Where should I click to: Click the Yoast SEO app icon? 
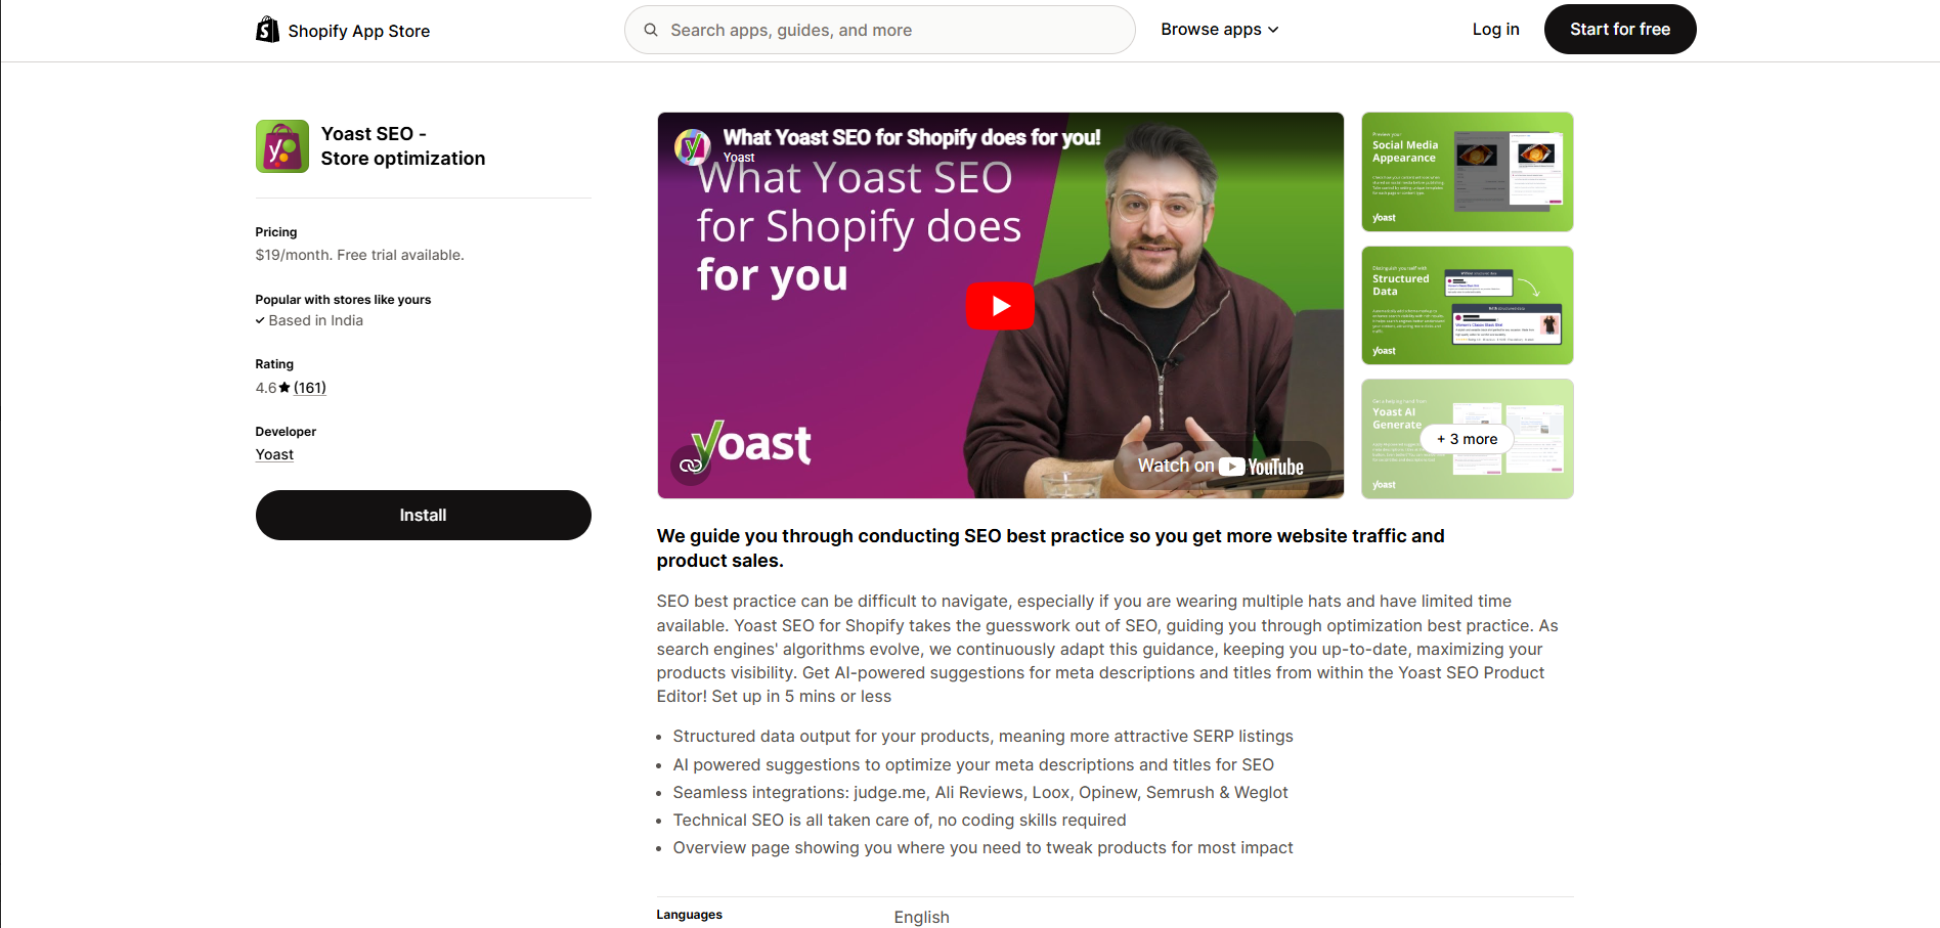tap(282, 146)
